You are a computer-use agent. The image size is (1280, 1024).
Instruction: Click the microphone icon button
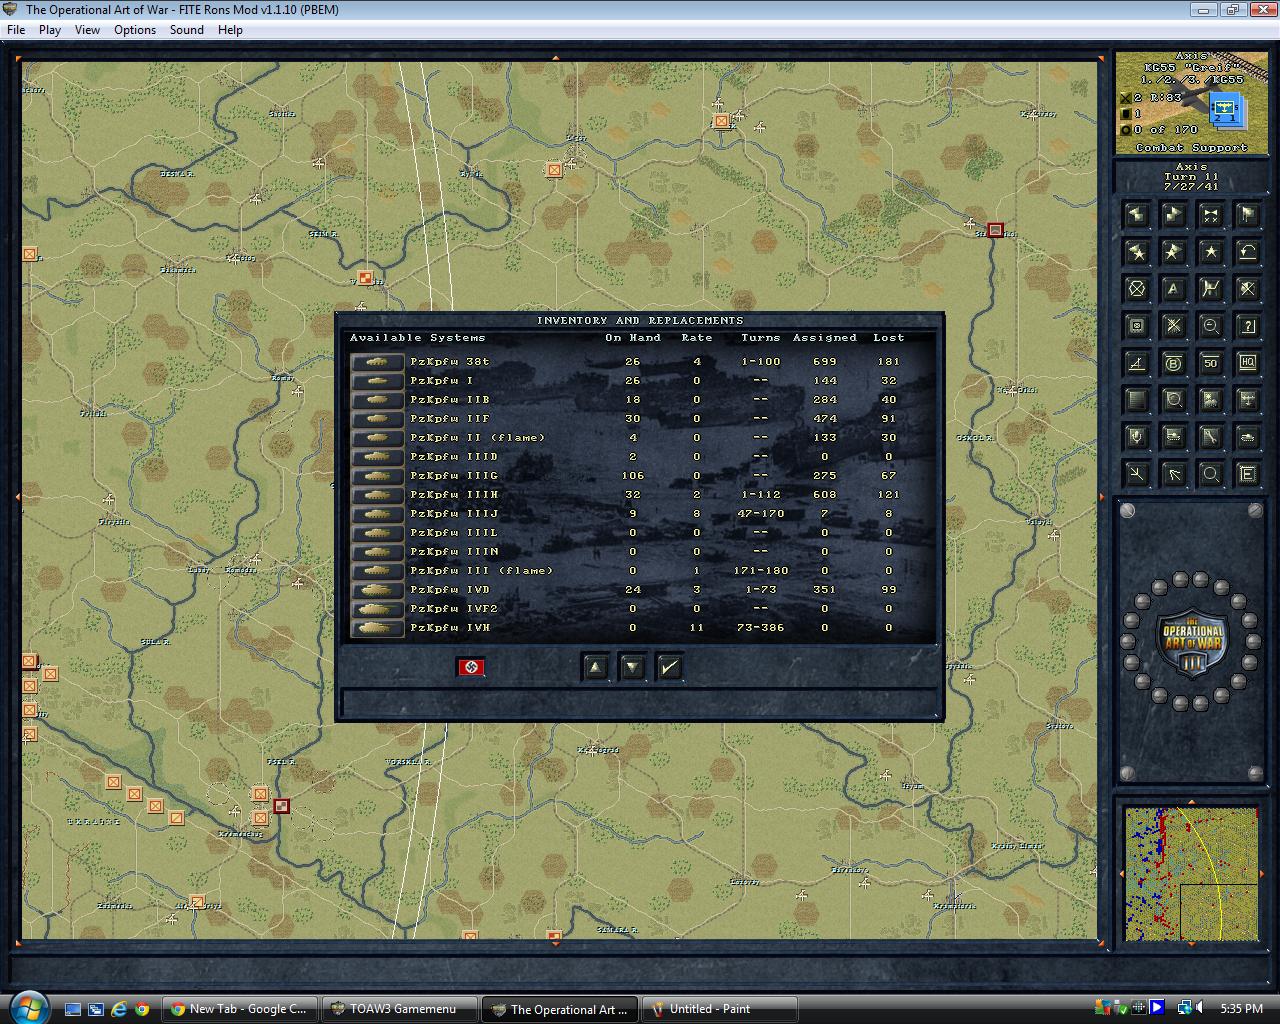tap(1136, 437)
